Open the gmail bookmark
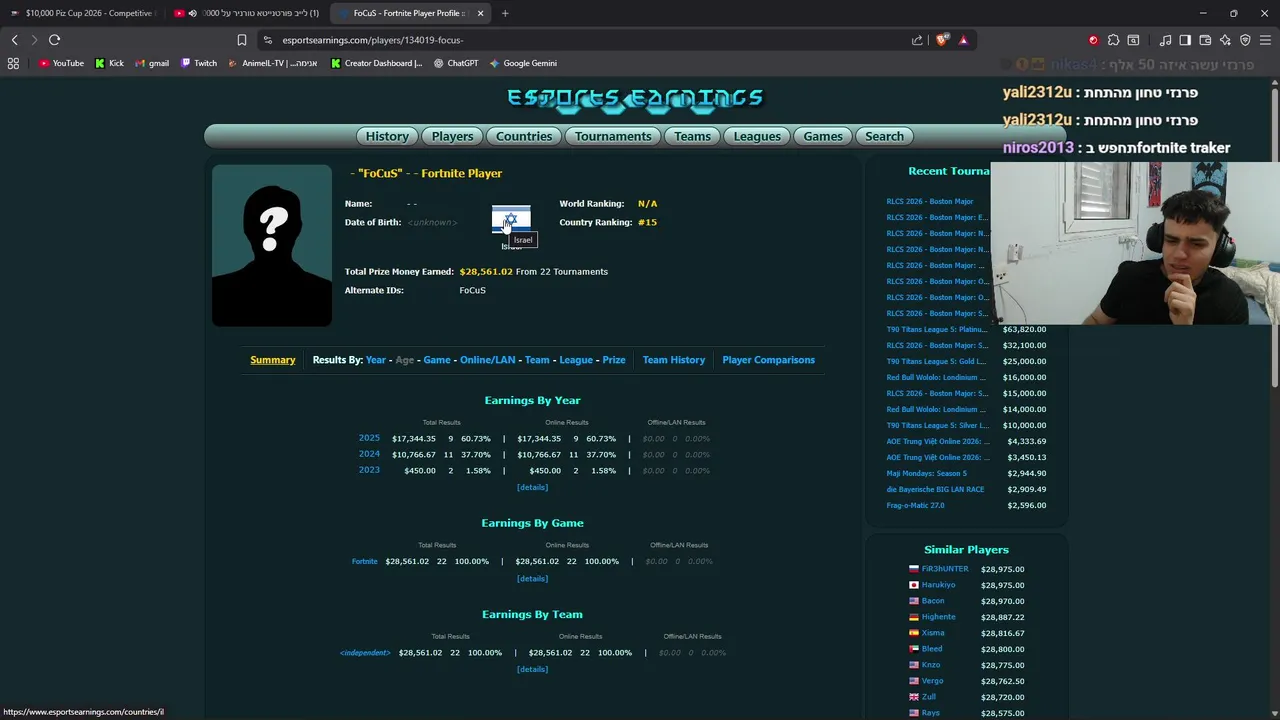This screenshot has height=720, width=1280. [151, 63]
